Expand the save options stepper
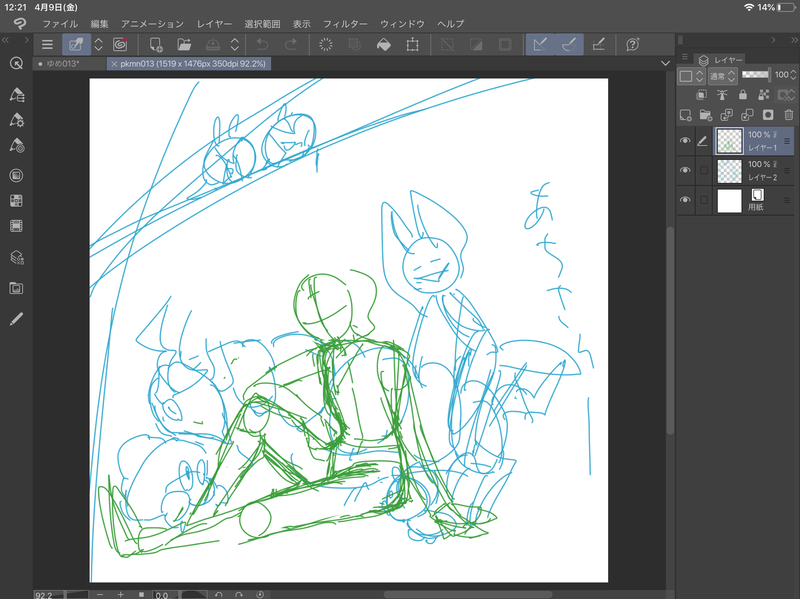The image size is (800, 599). point(235,45)
